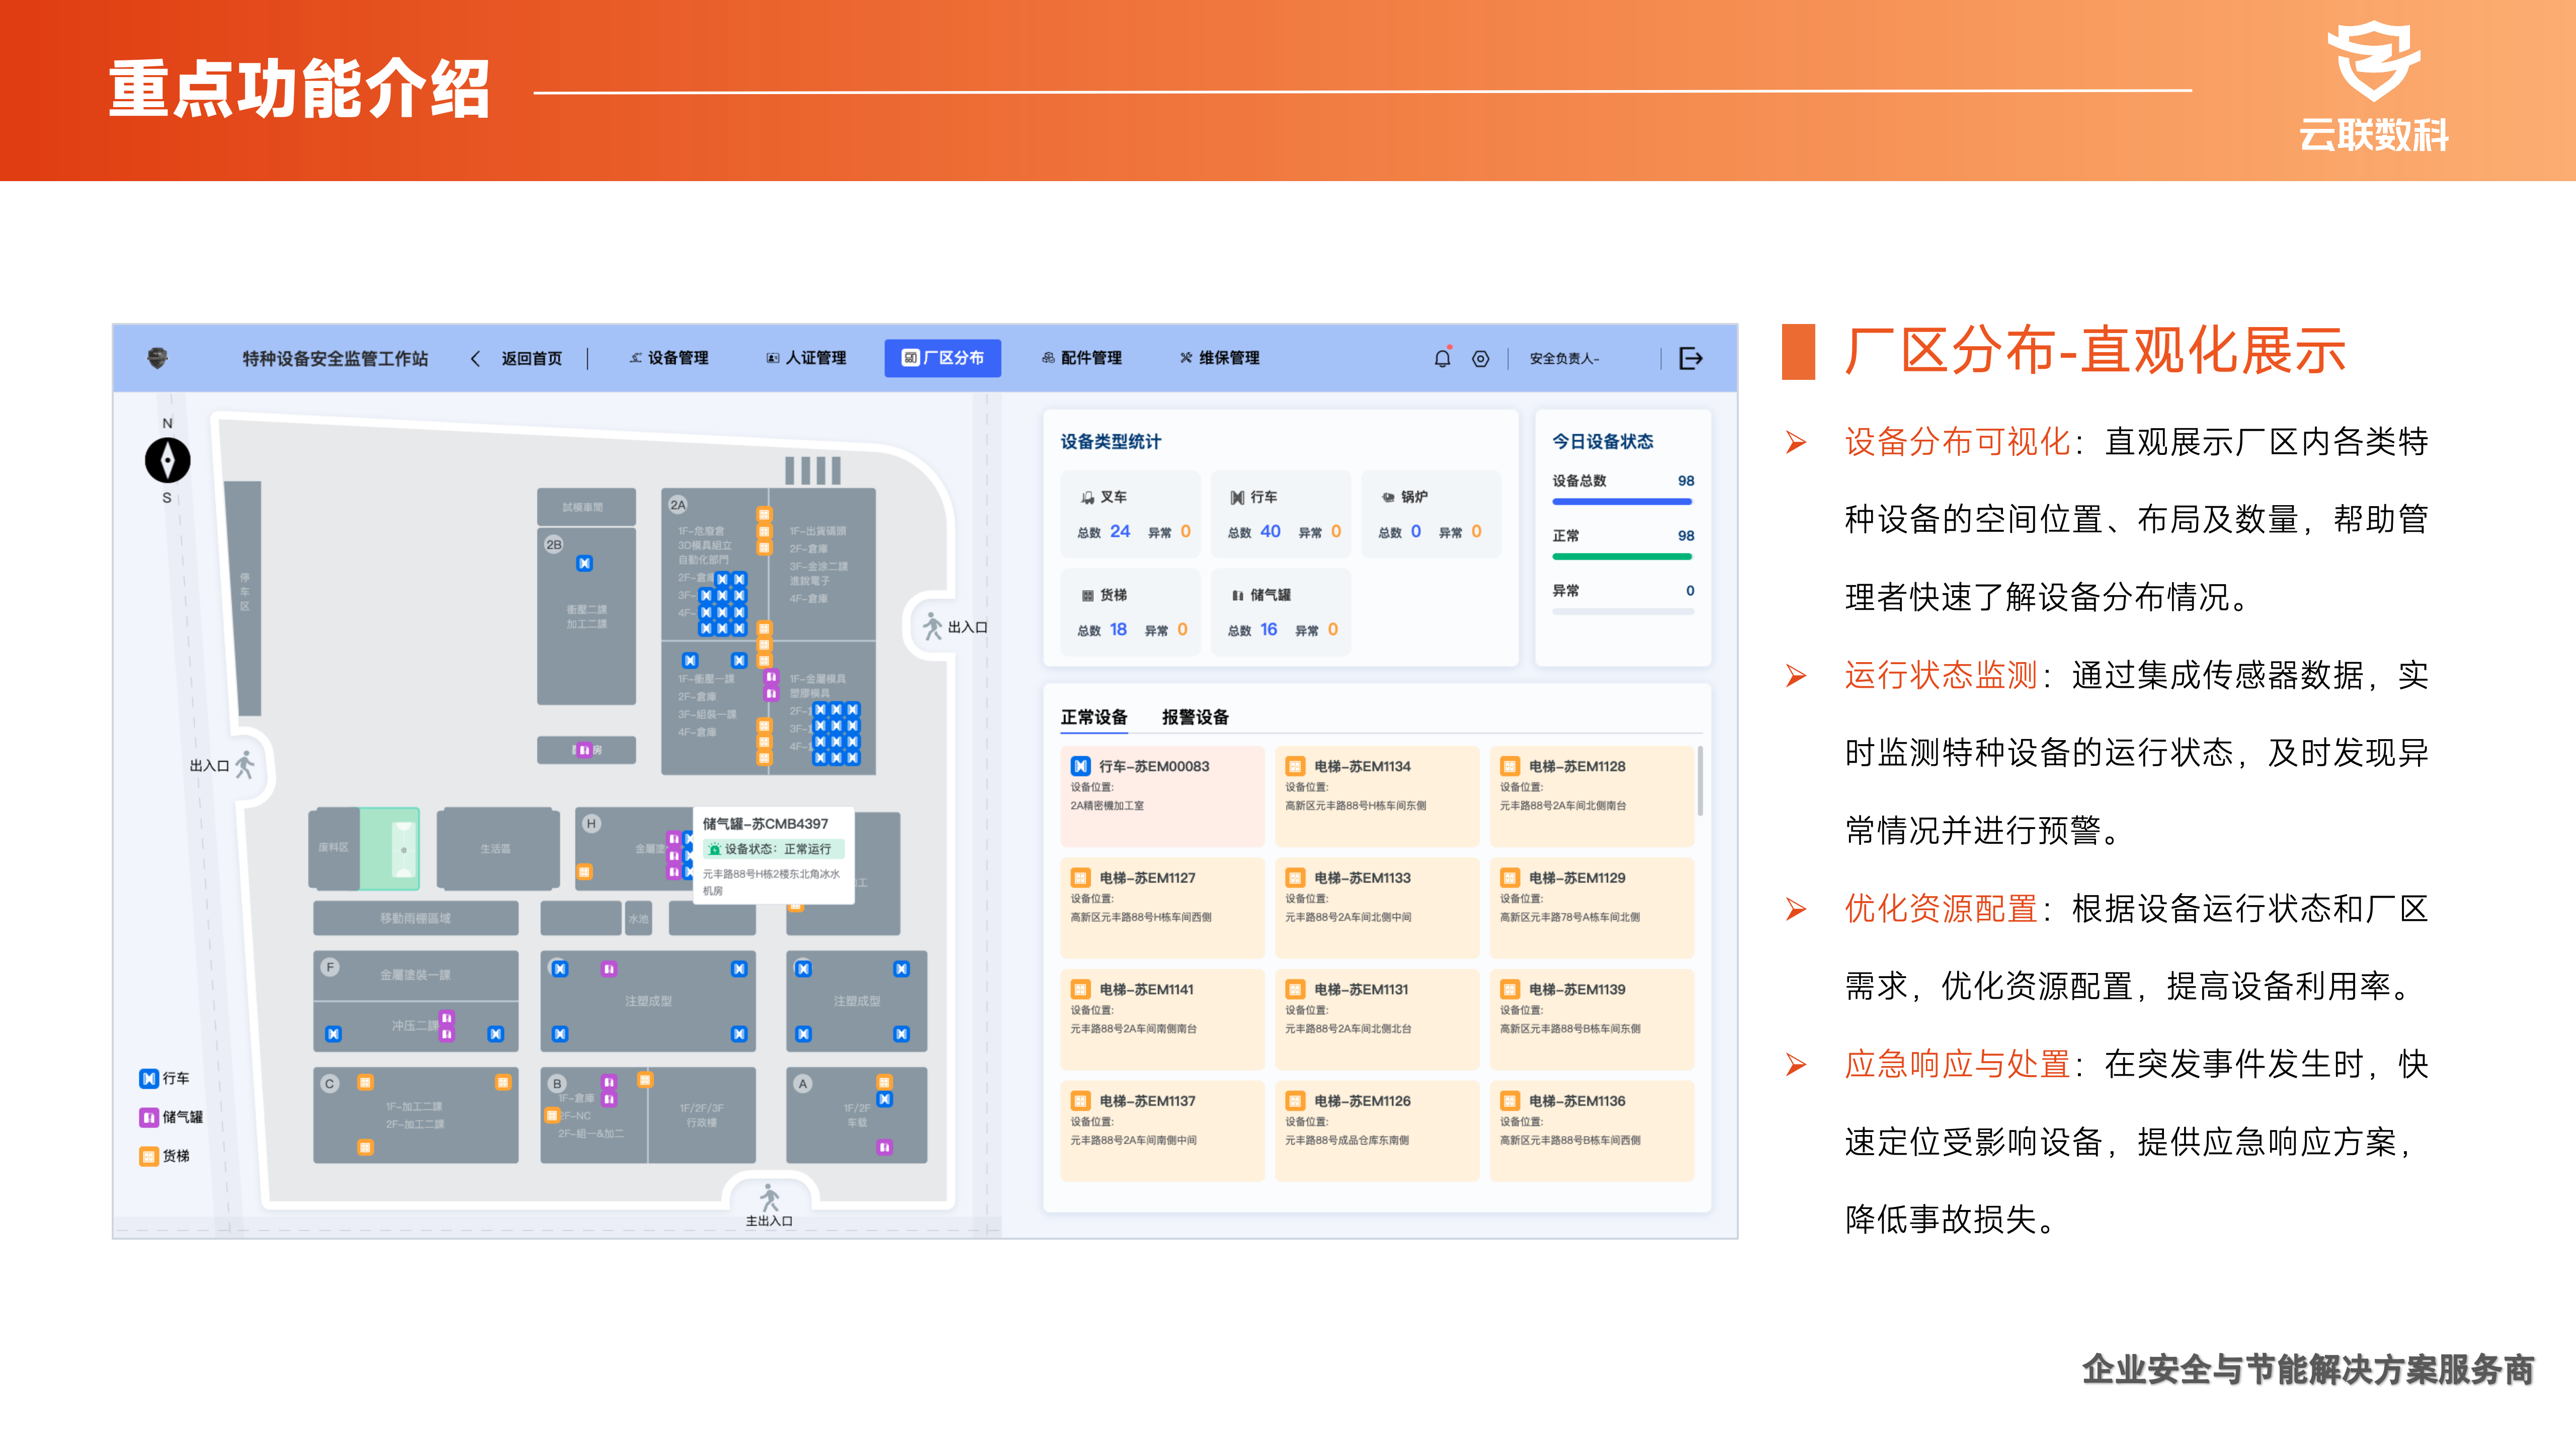
Task: Click the 叉车 forklift statistics card
Action: tap(1130, 514)
